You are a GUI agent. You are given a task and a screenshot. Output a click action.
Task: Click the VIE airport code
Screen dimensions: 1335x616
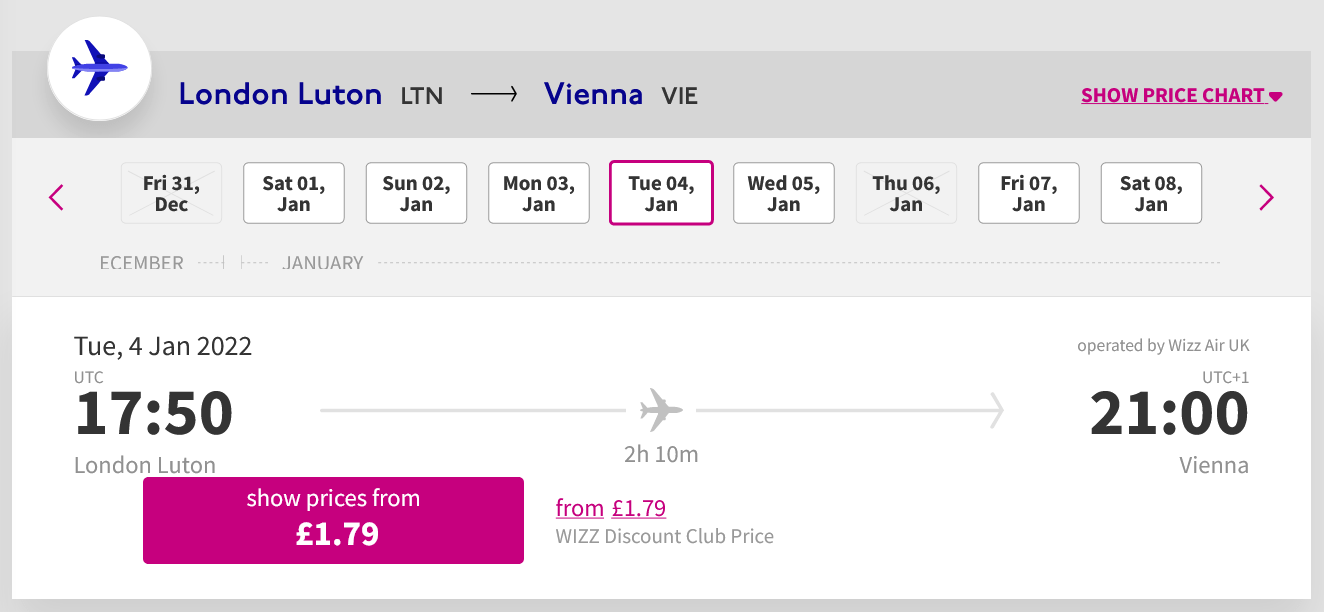(679, 96)
